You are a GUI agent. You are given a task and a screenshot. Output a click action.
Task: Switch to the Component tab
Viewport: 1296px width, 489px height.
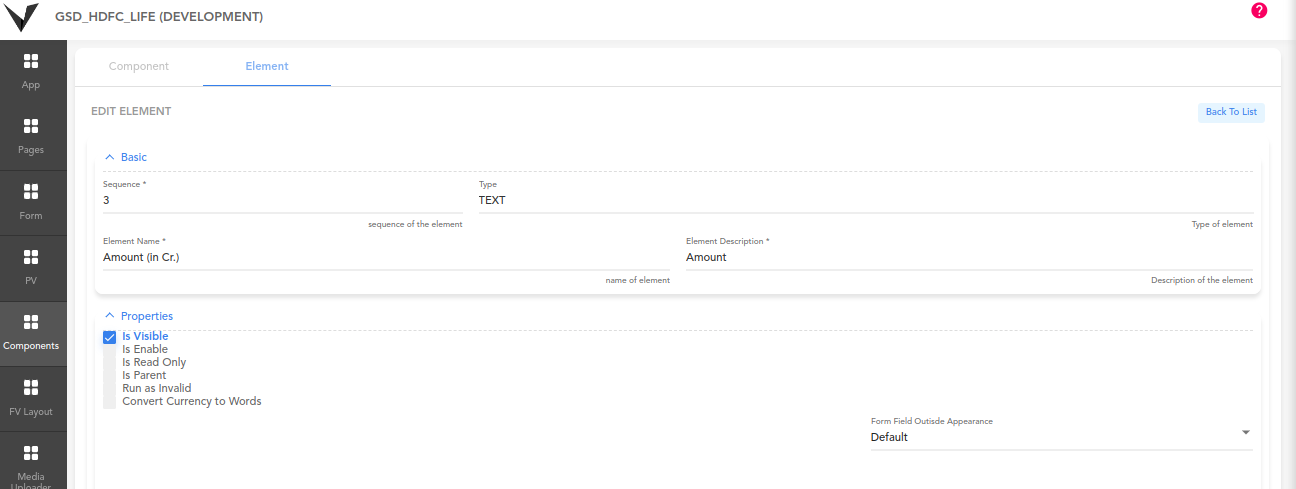[x=139, y=66]
